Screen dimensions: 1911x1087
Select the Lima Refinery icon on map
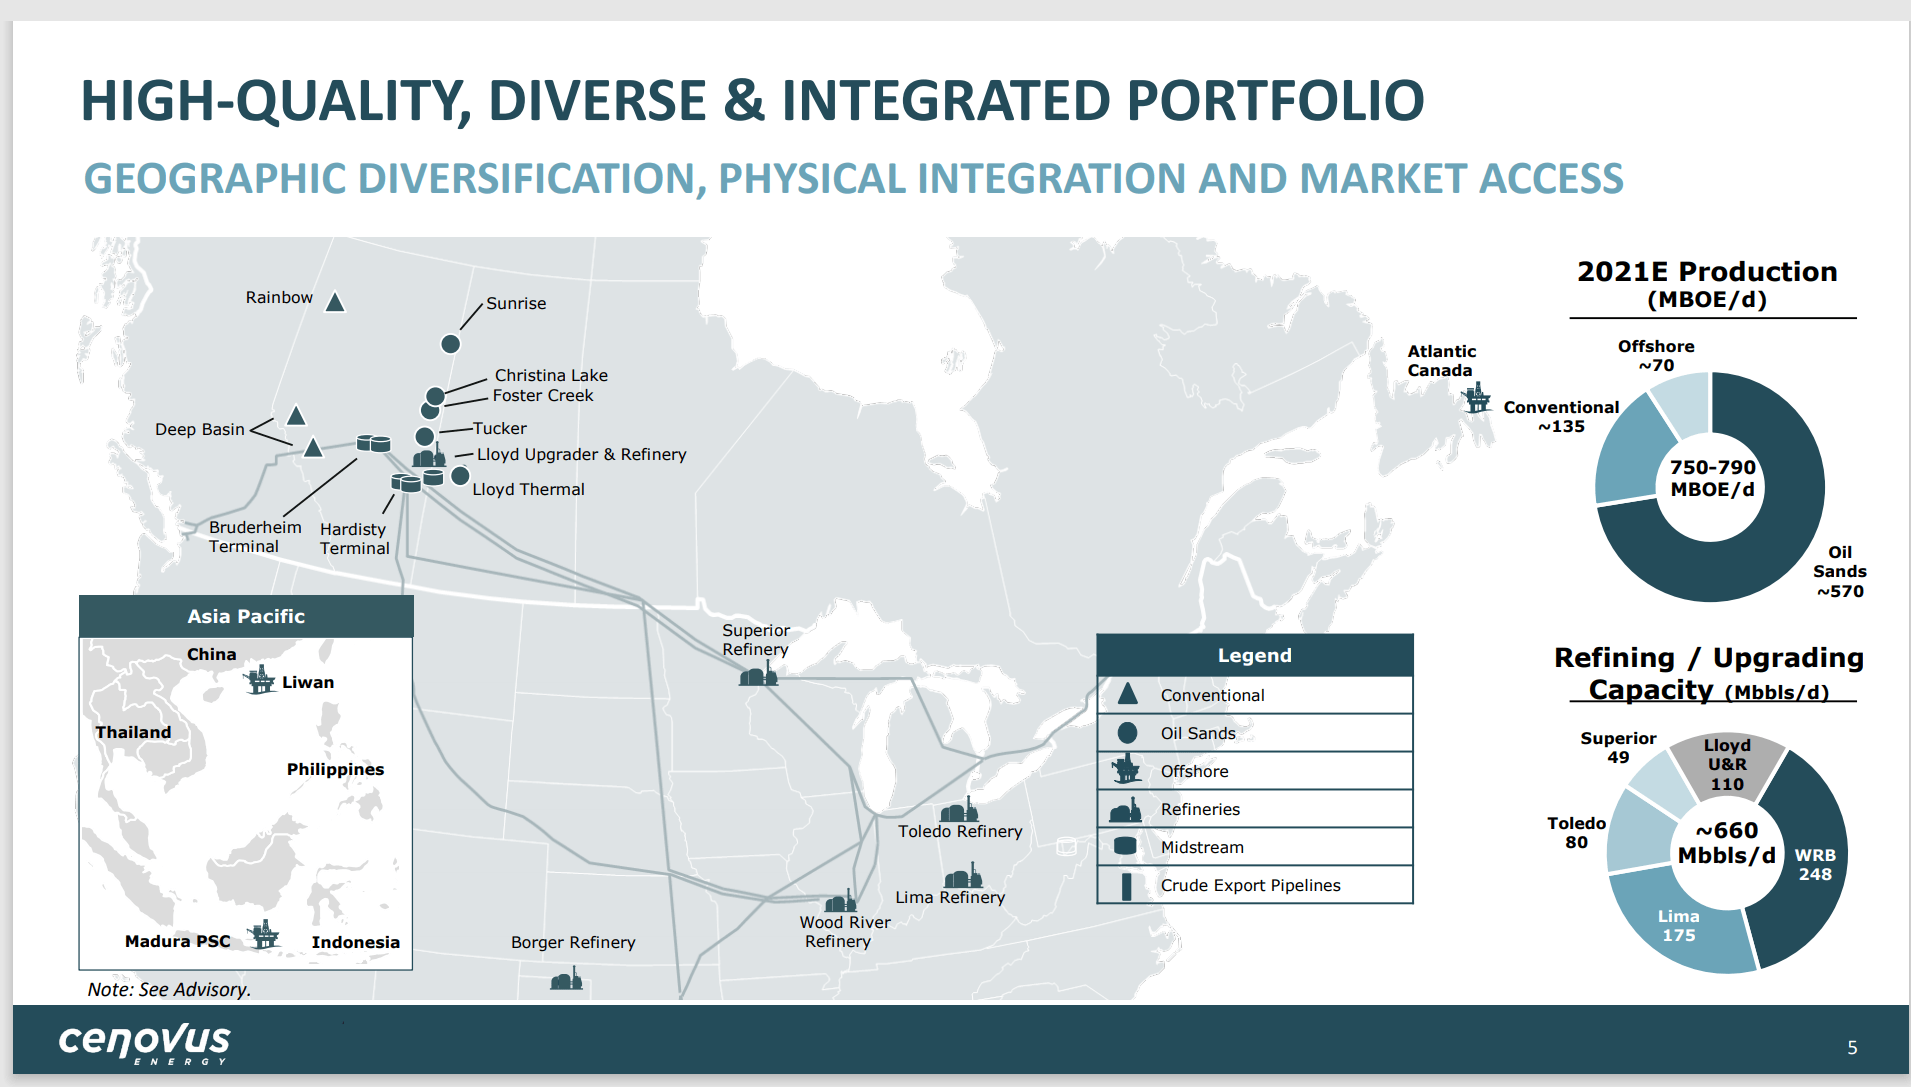point(963,877)
